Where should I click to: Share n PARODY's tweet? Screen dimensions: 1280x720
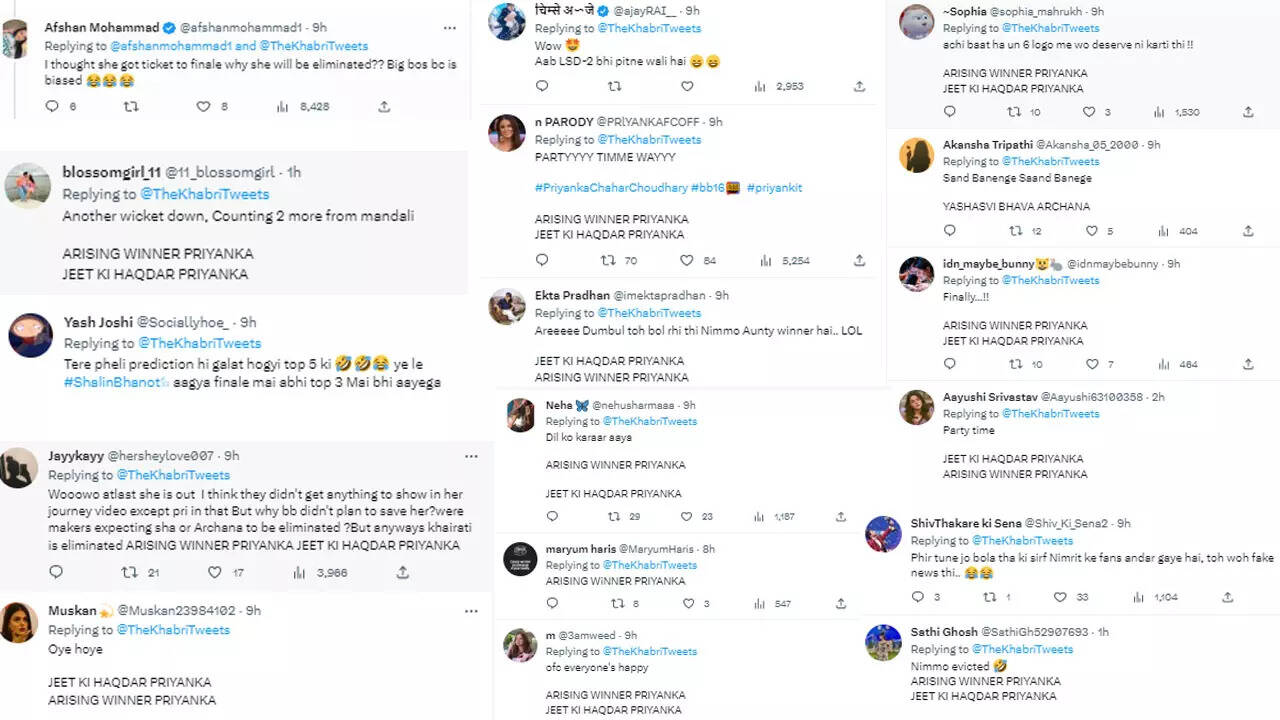(x=859, y=260)
